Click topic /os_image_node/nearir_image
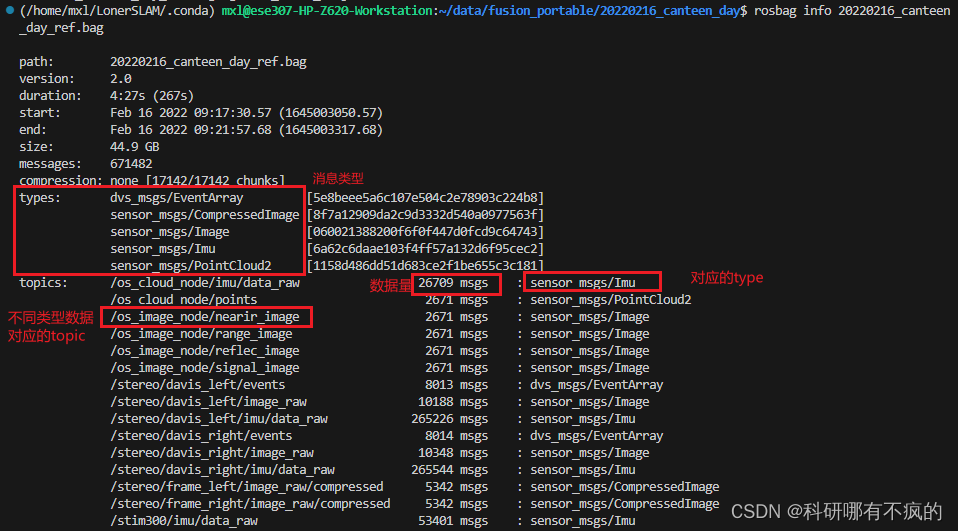 (x=205, y=317)
